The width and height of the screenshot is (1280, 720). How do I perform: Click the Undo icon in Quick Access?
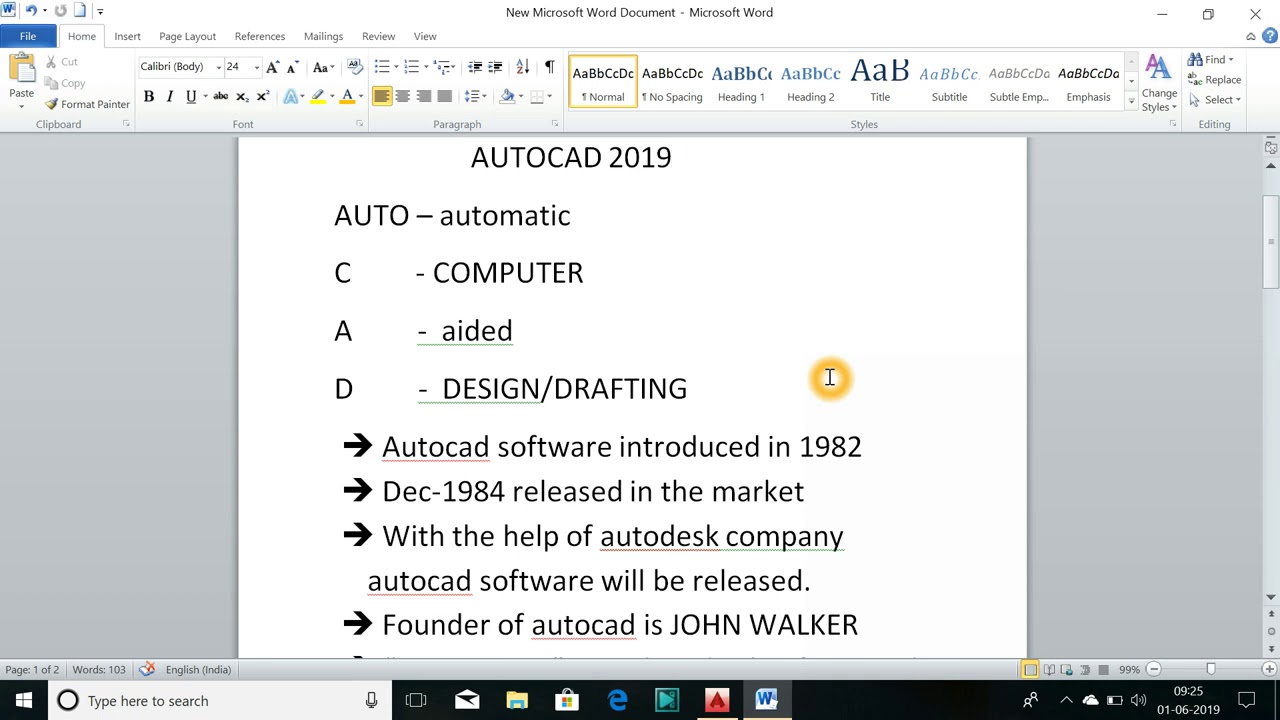click(30, 11)
